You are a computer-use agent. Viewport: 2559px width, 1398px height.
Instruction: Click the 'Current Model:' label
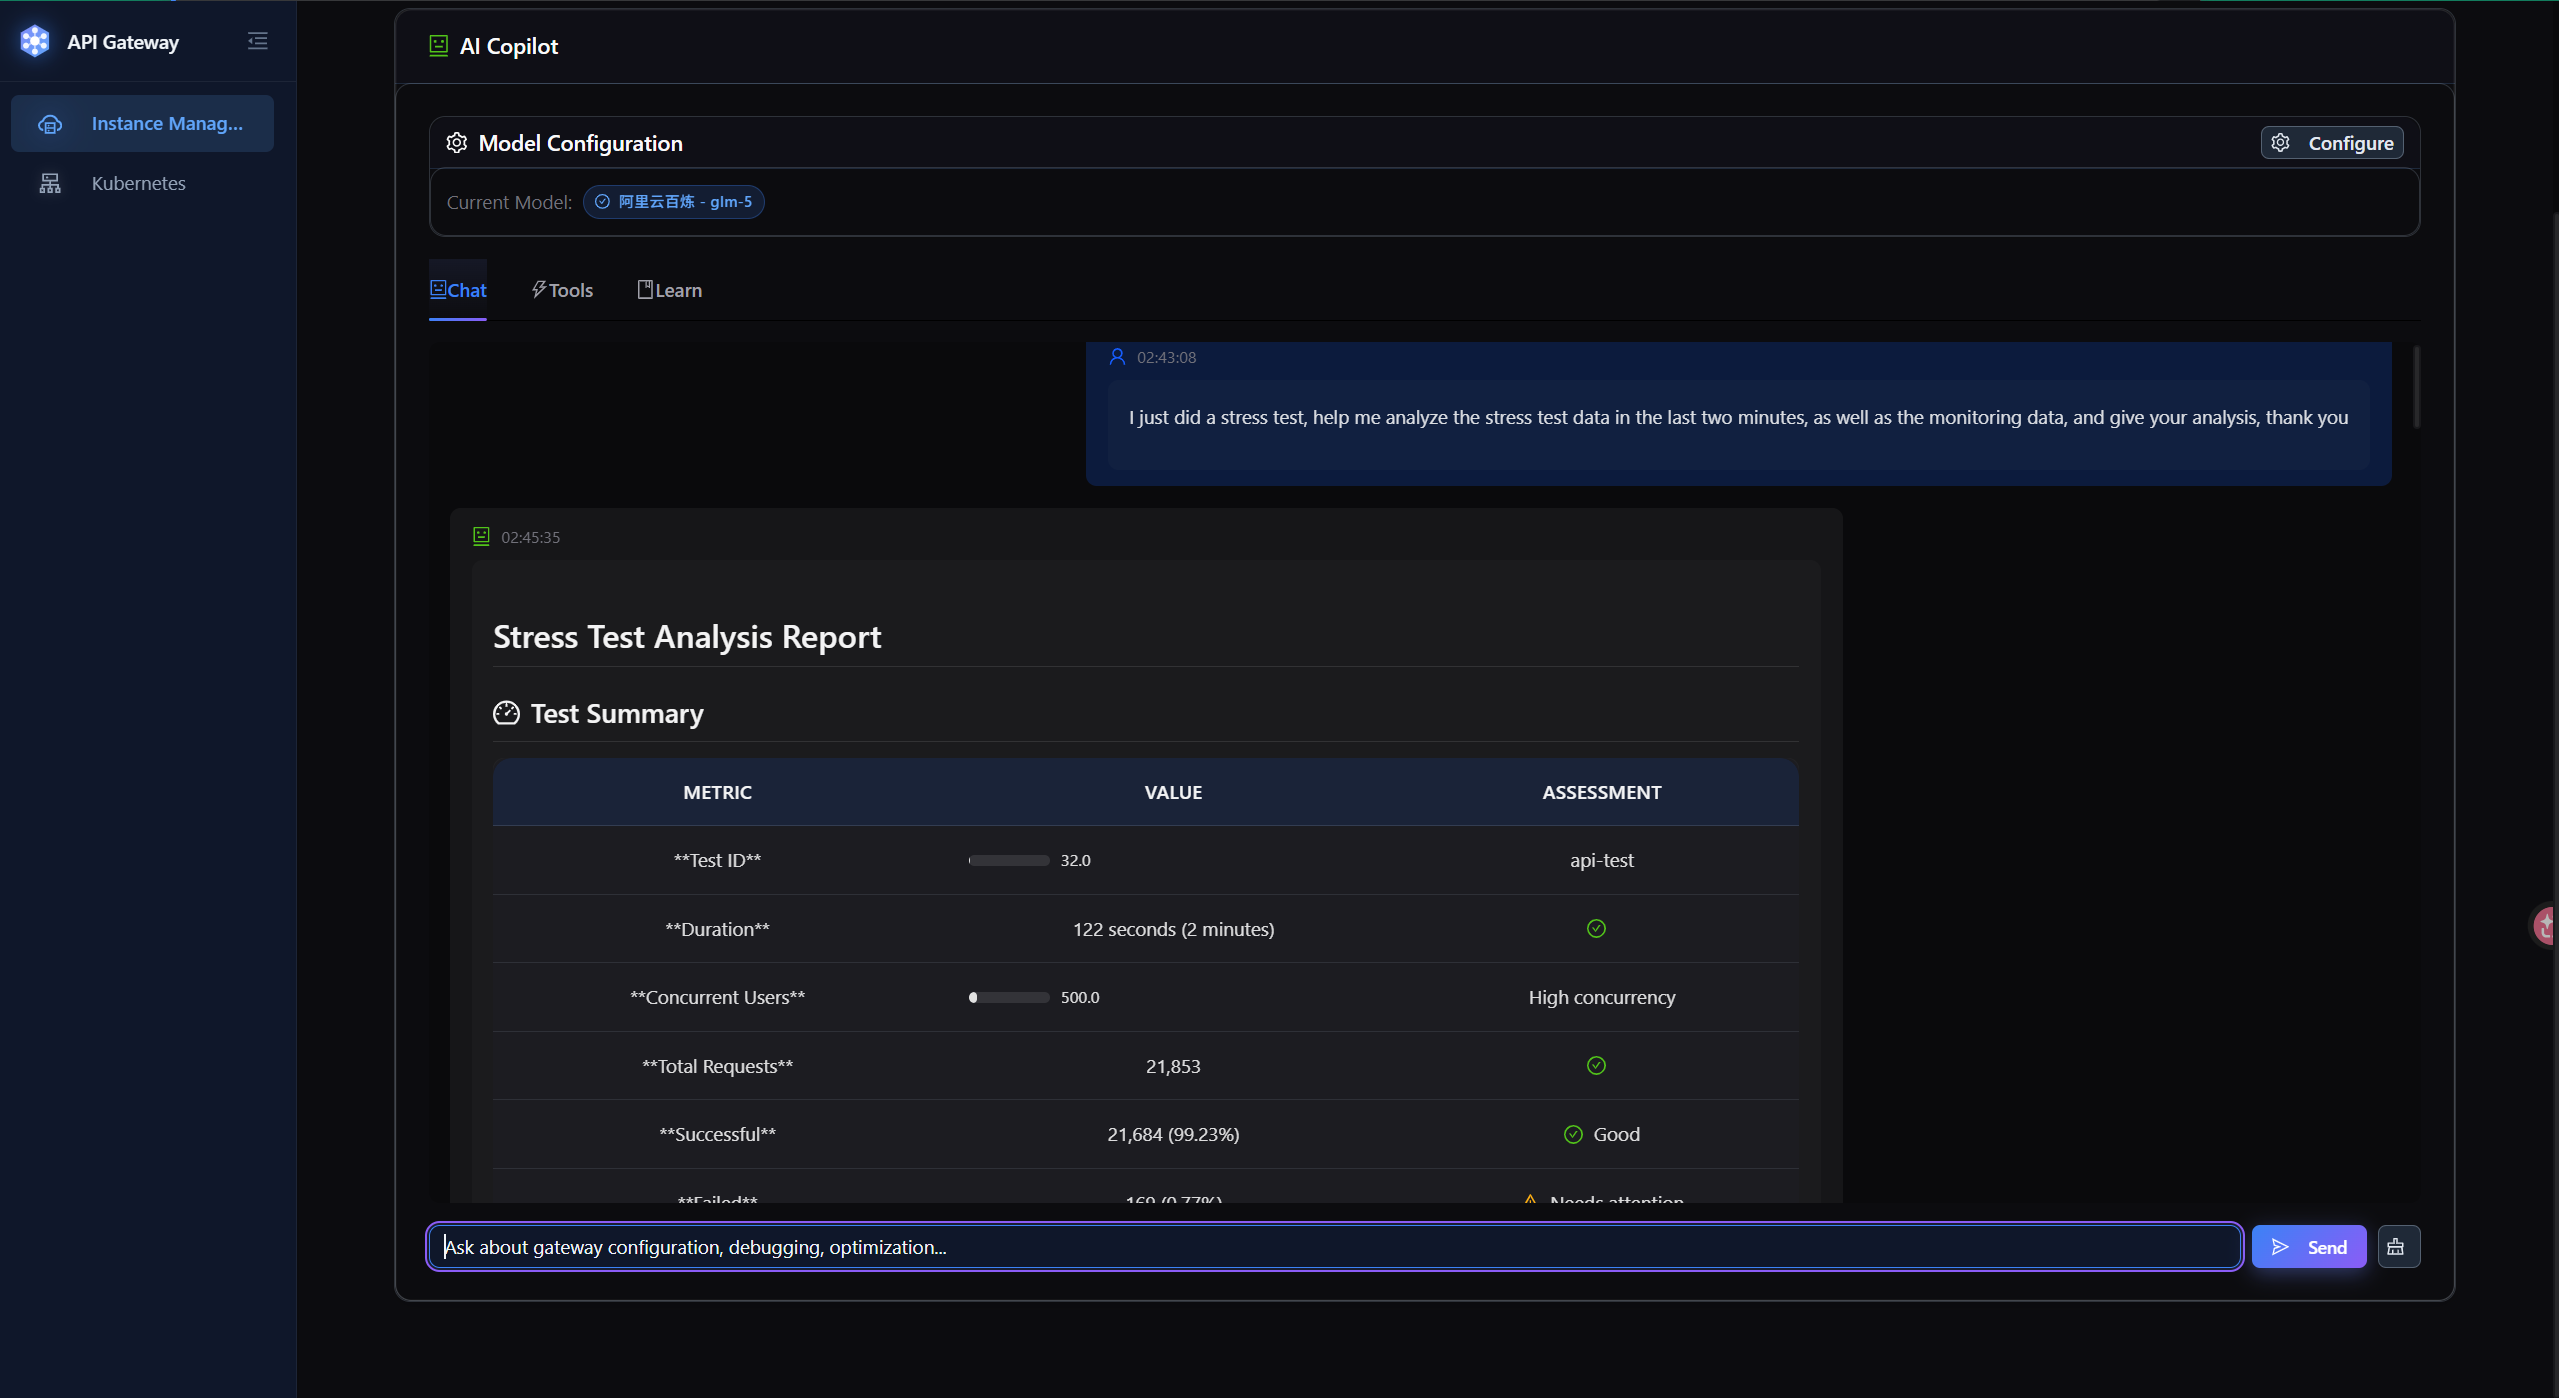(509, 202)
